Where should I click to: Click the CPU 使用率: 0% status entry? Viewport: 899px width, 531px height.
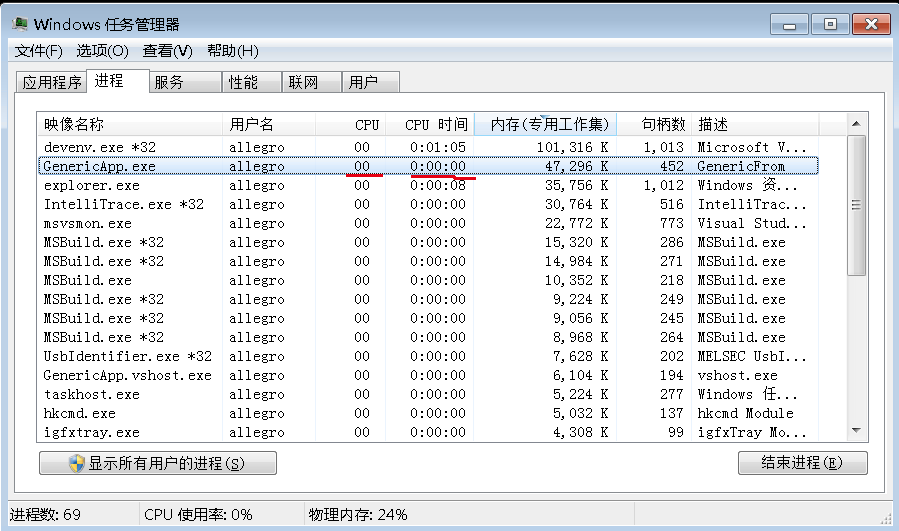pos(198,514)
